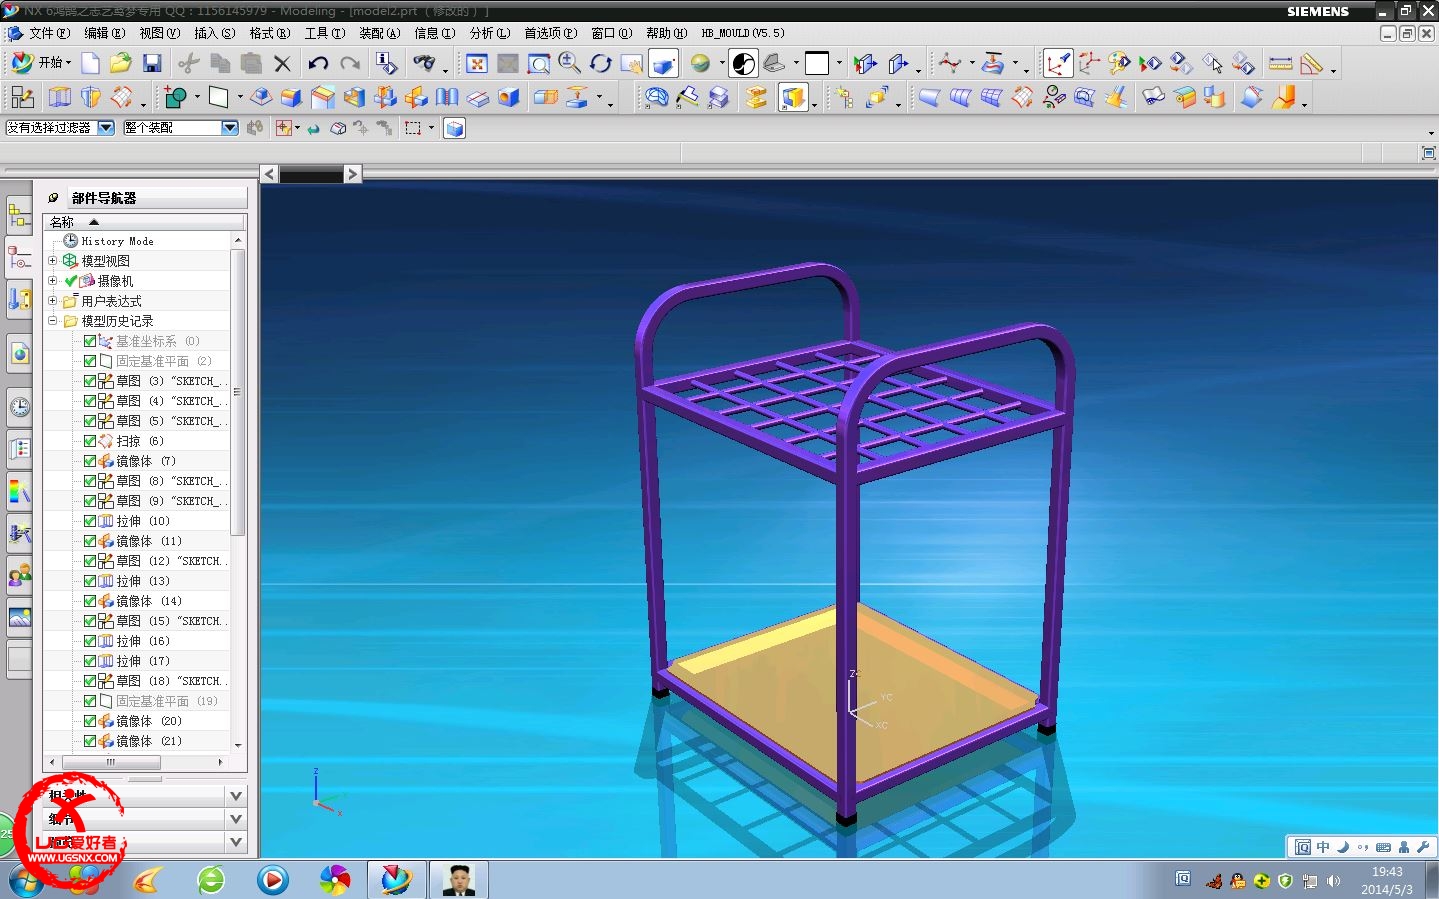Open the HB_MOULD (V5.5) menu
The width and height of the screenshot is (1439, 899).
coord(743,33)
